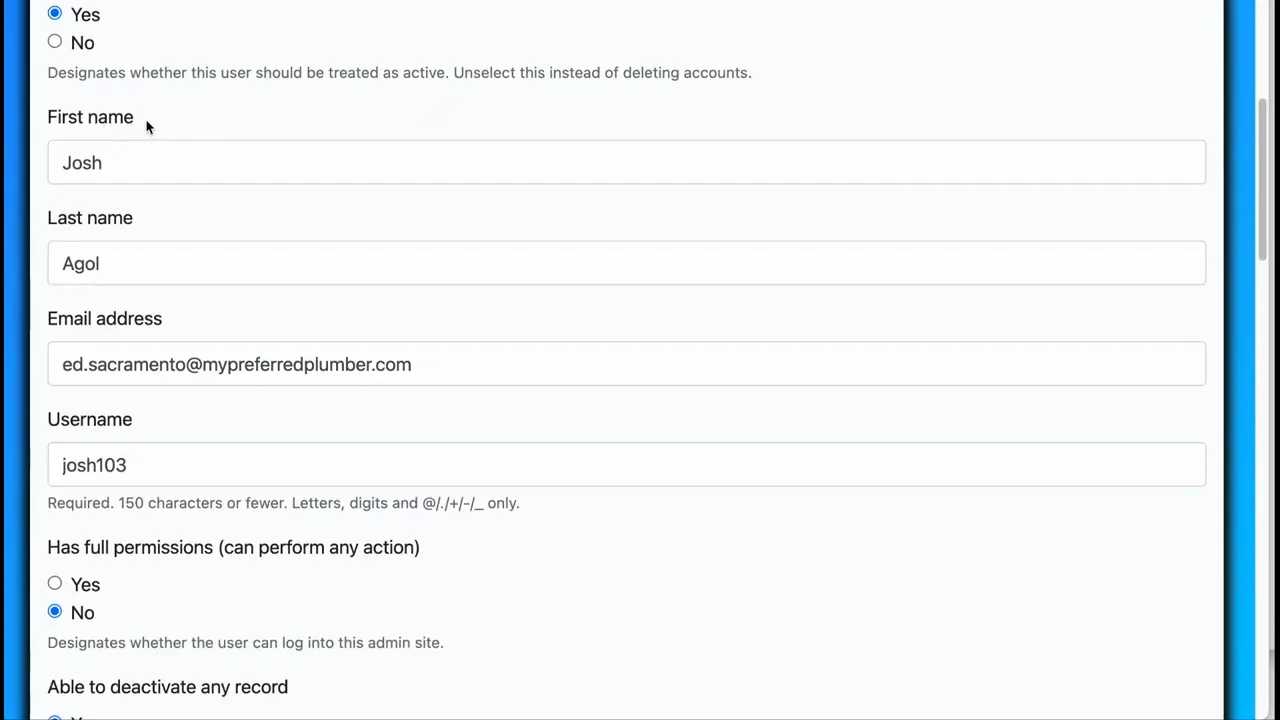Click the "Username" field label
This screenshot has width=1280, height=720.
point(89,419)
